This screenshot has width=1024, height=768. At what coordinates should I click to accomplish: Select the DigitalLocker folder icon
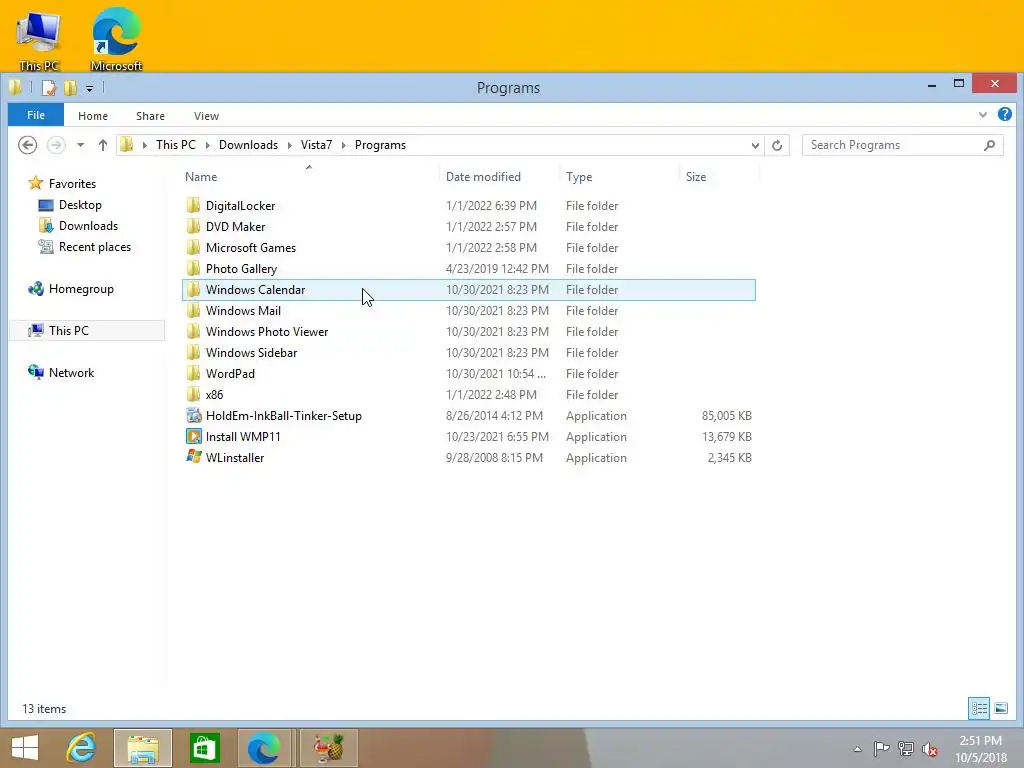(x=193, y=206)
